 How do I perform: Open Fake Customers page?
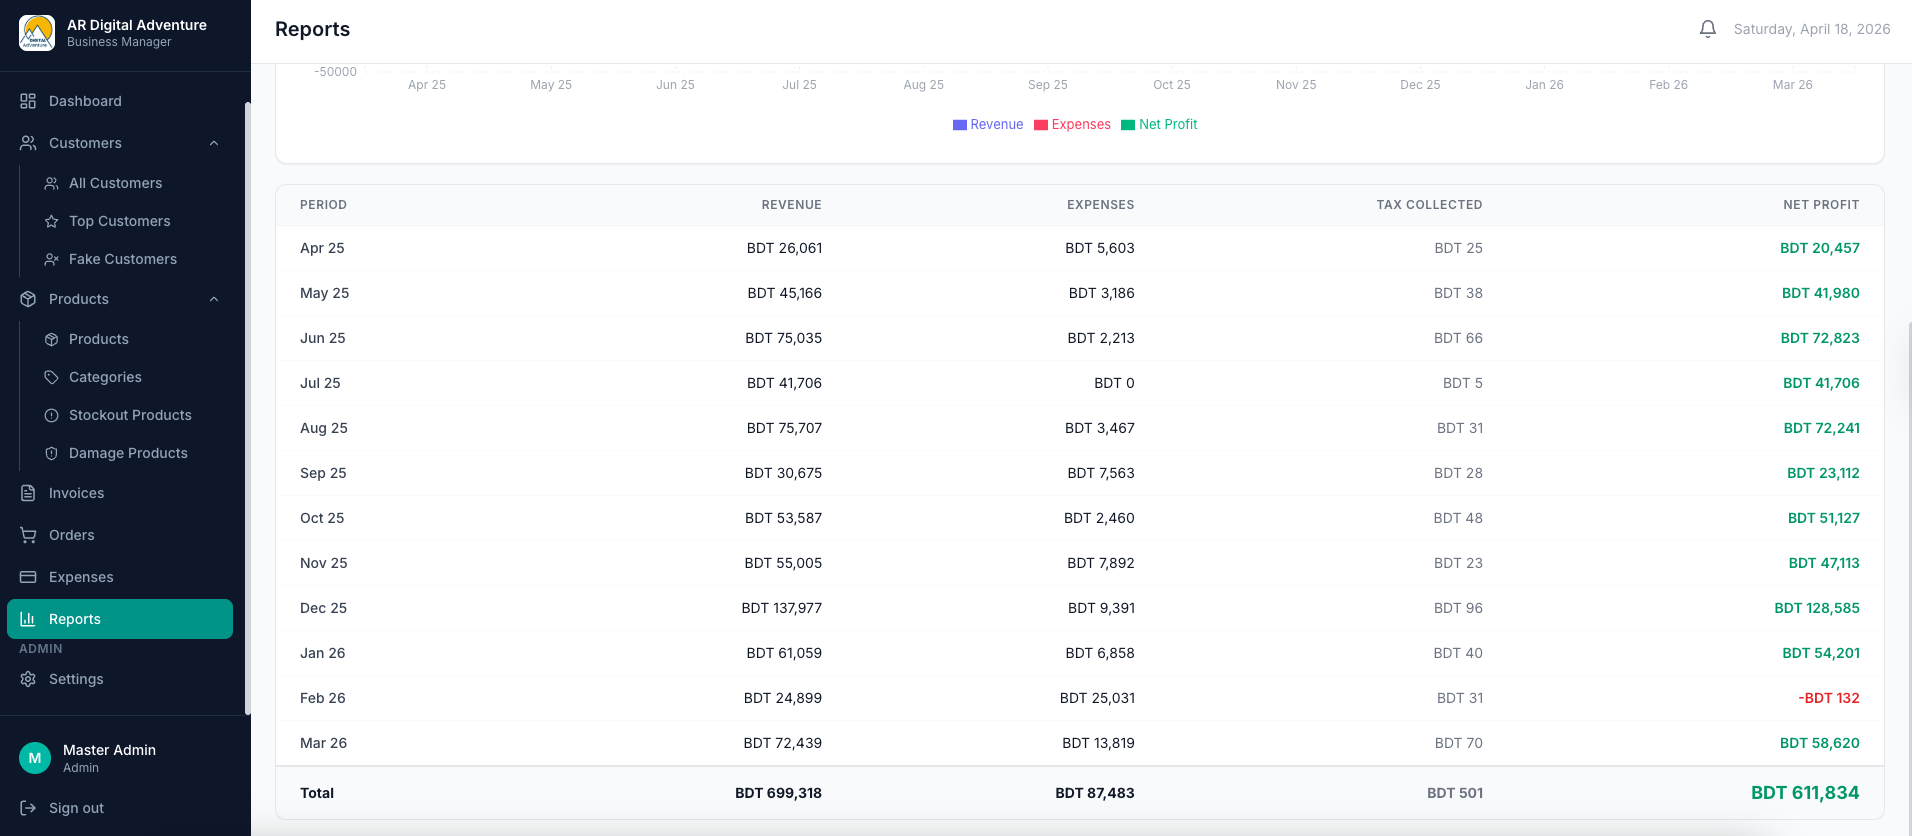[122, 259]
